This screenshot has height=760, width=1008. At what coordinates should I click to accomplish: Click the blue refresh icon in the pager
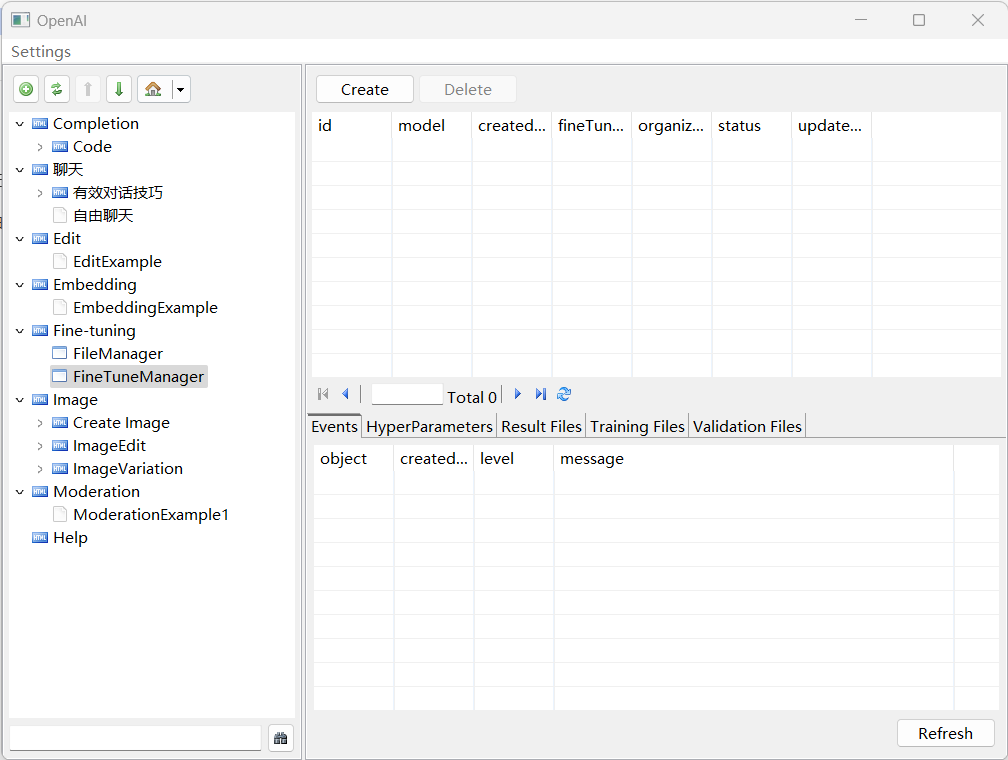tap(564, 394)
